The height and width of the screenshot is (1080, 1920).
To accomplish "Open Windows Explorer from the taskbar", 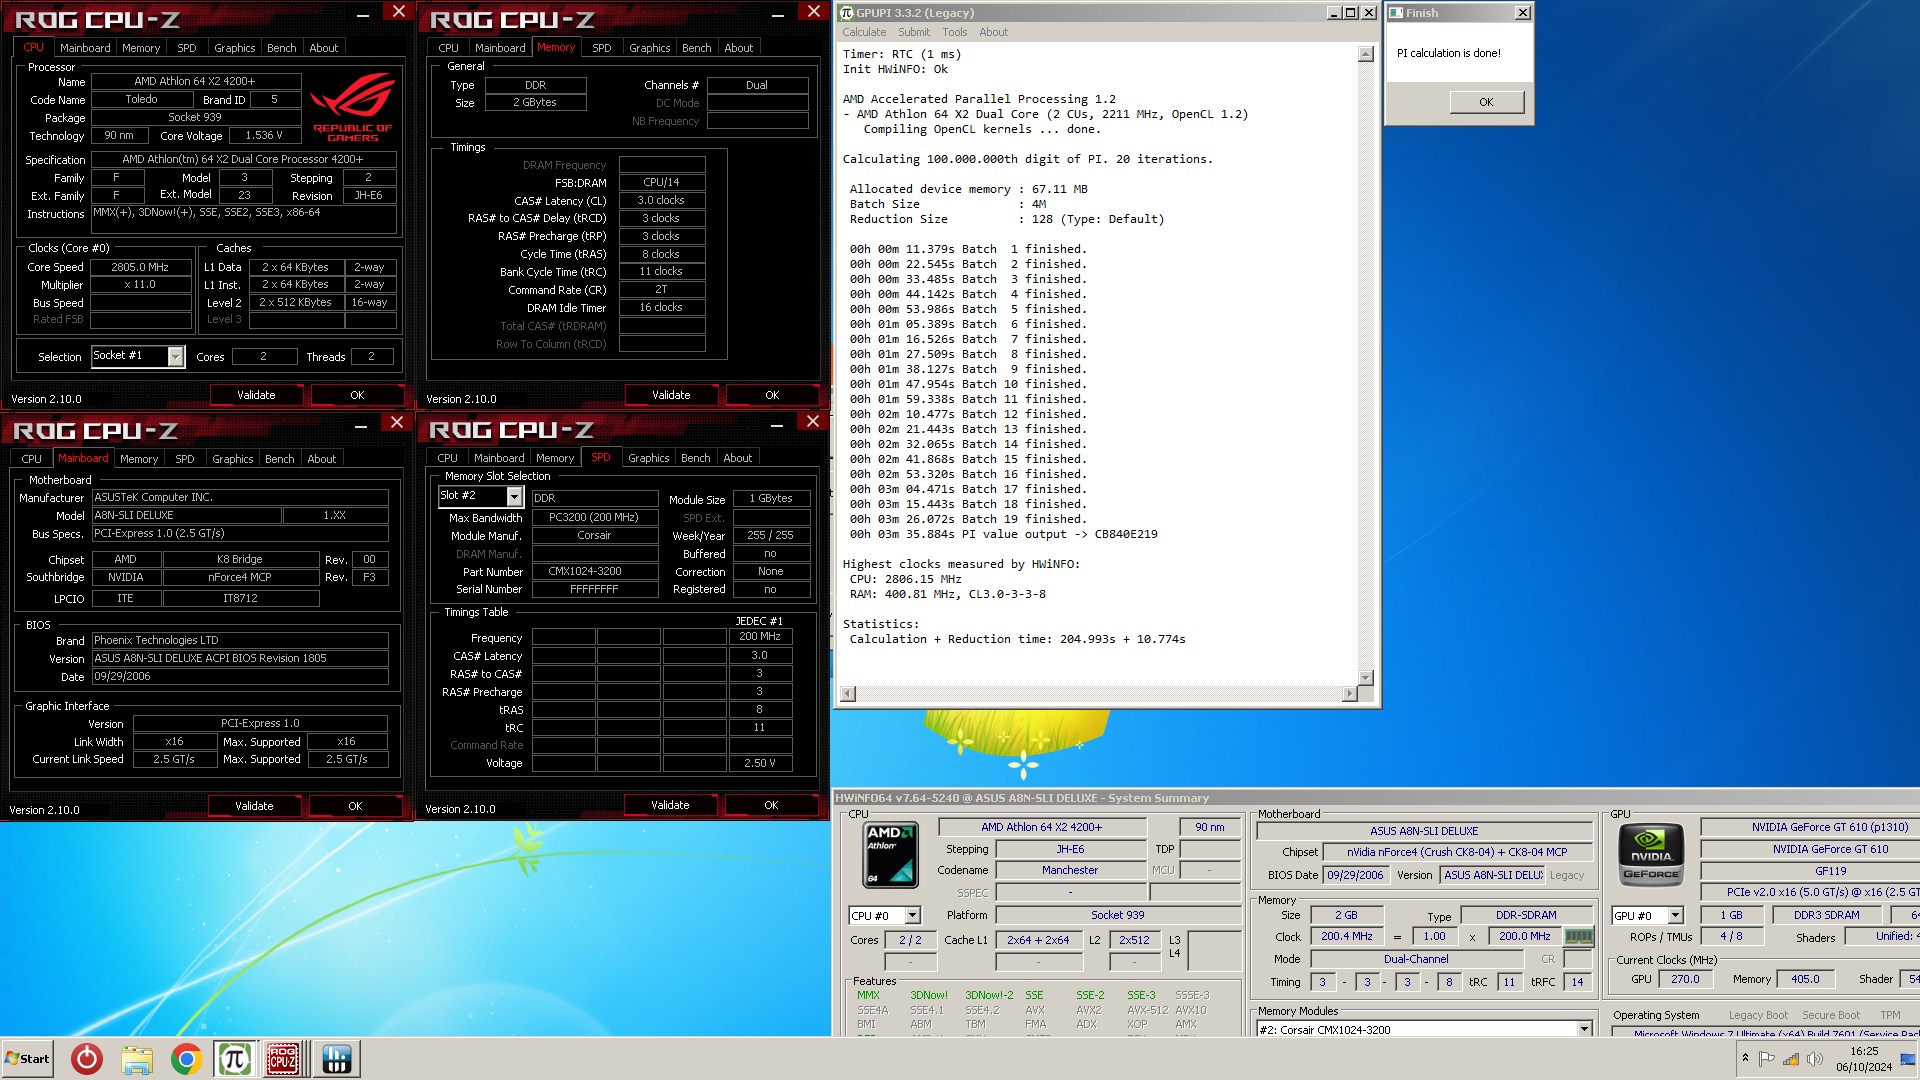I will pos(137,1059).
